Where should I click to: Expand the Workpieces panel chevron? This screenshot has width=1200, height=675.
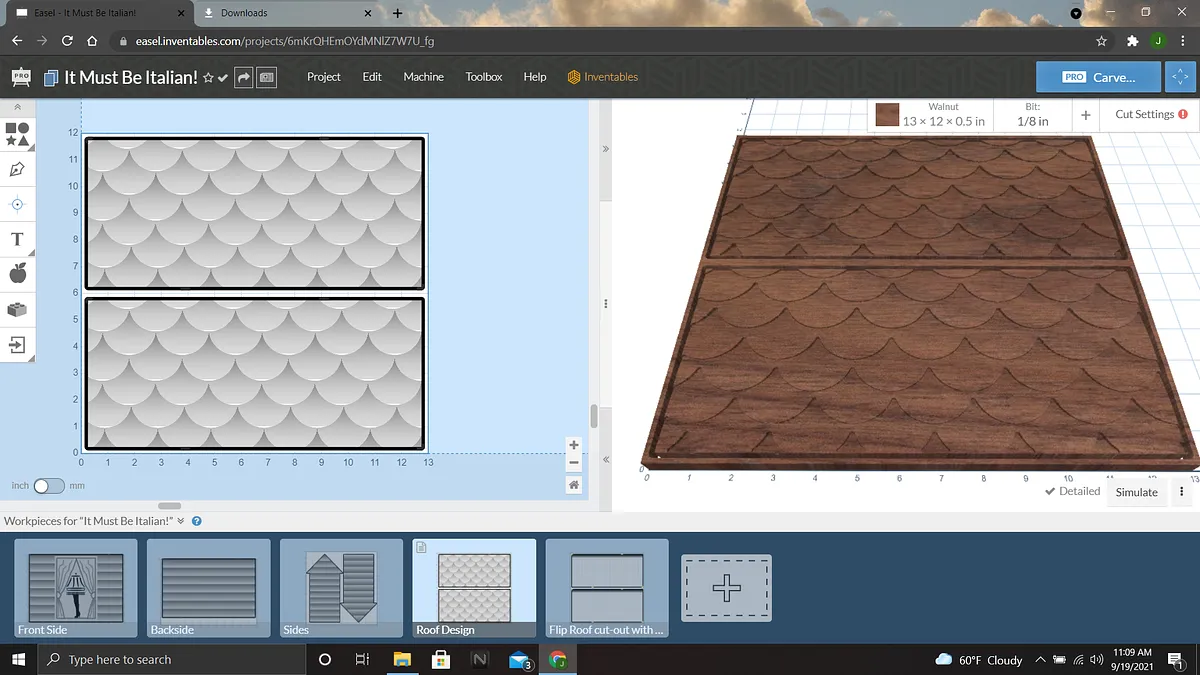coord(181,521)
